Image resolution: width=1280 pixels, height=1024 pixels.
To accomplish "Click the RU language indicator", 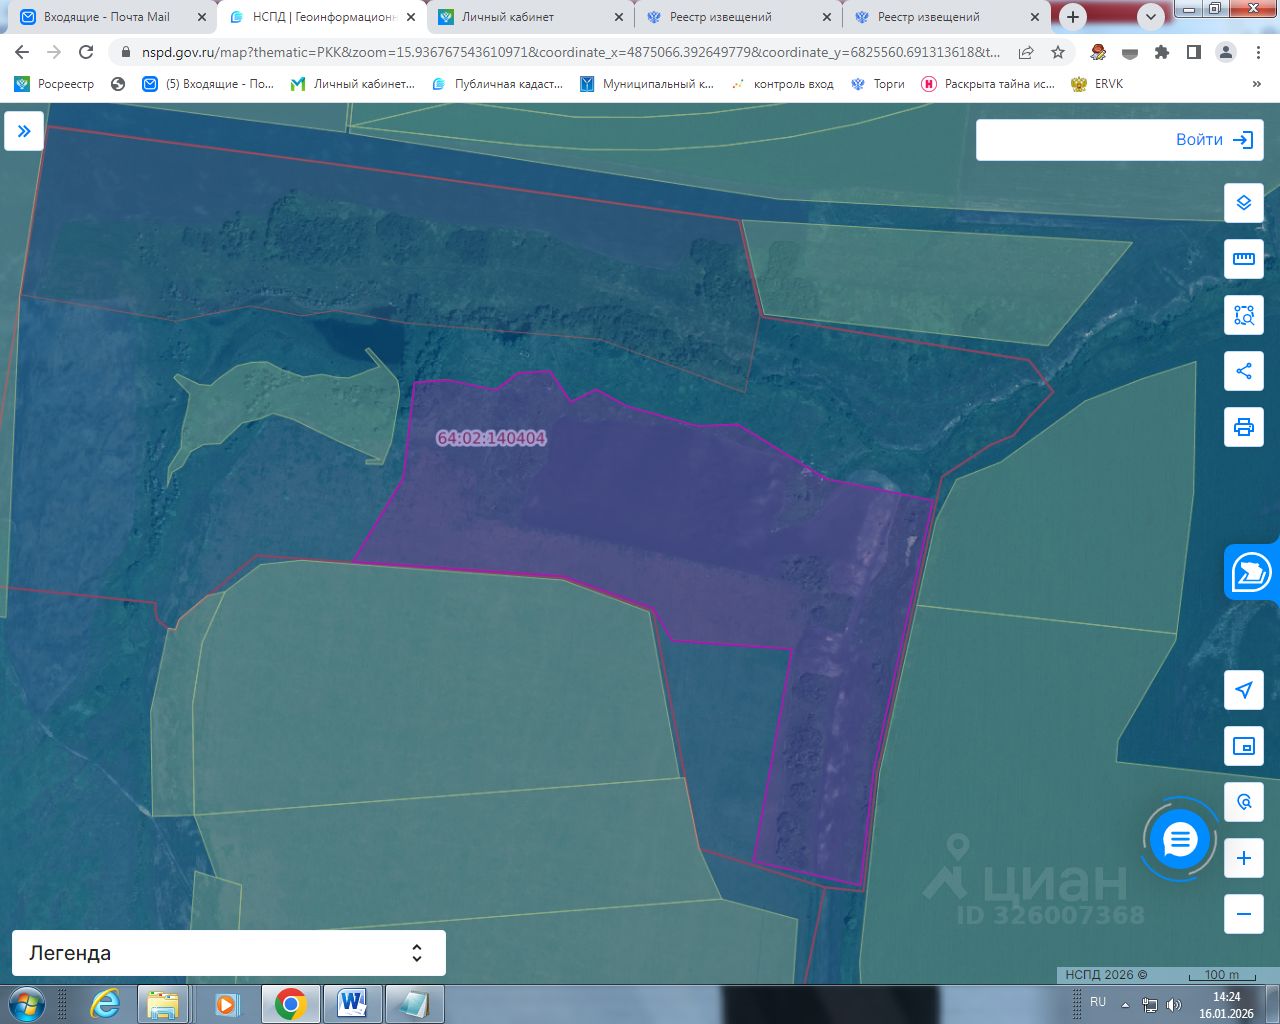I will [x=1098, y=1002].
